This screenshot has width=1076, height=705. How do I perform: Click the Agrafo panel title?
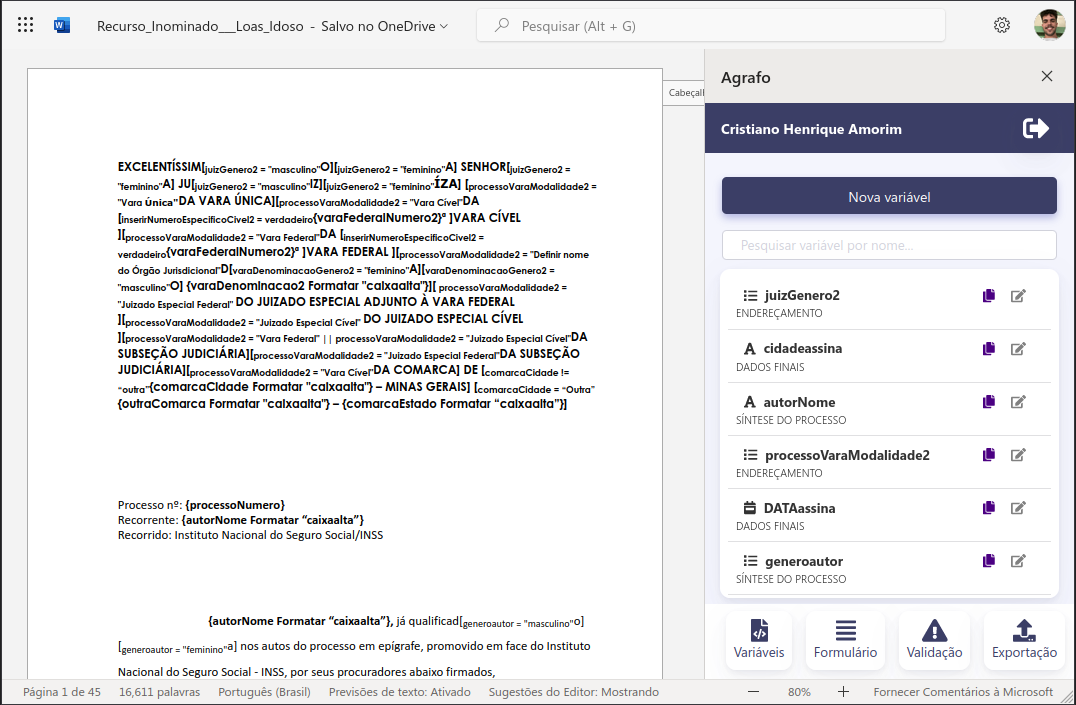tap(745, 78)
